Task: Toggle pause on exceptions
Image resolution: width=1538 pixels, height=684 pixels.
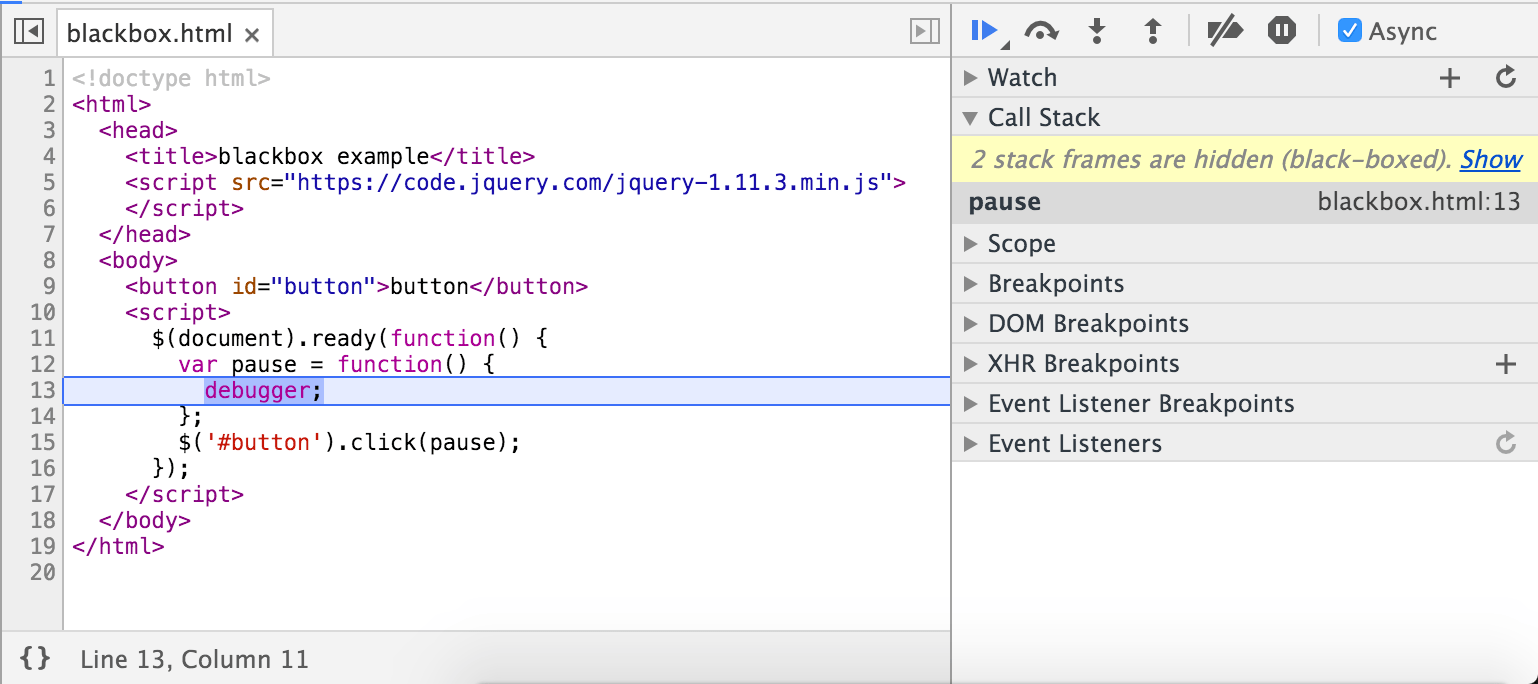Action: pyautogui.click(x=1281, y=31)
